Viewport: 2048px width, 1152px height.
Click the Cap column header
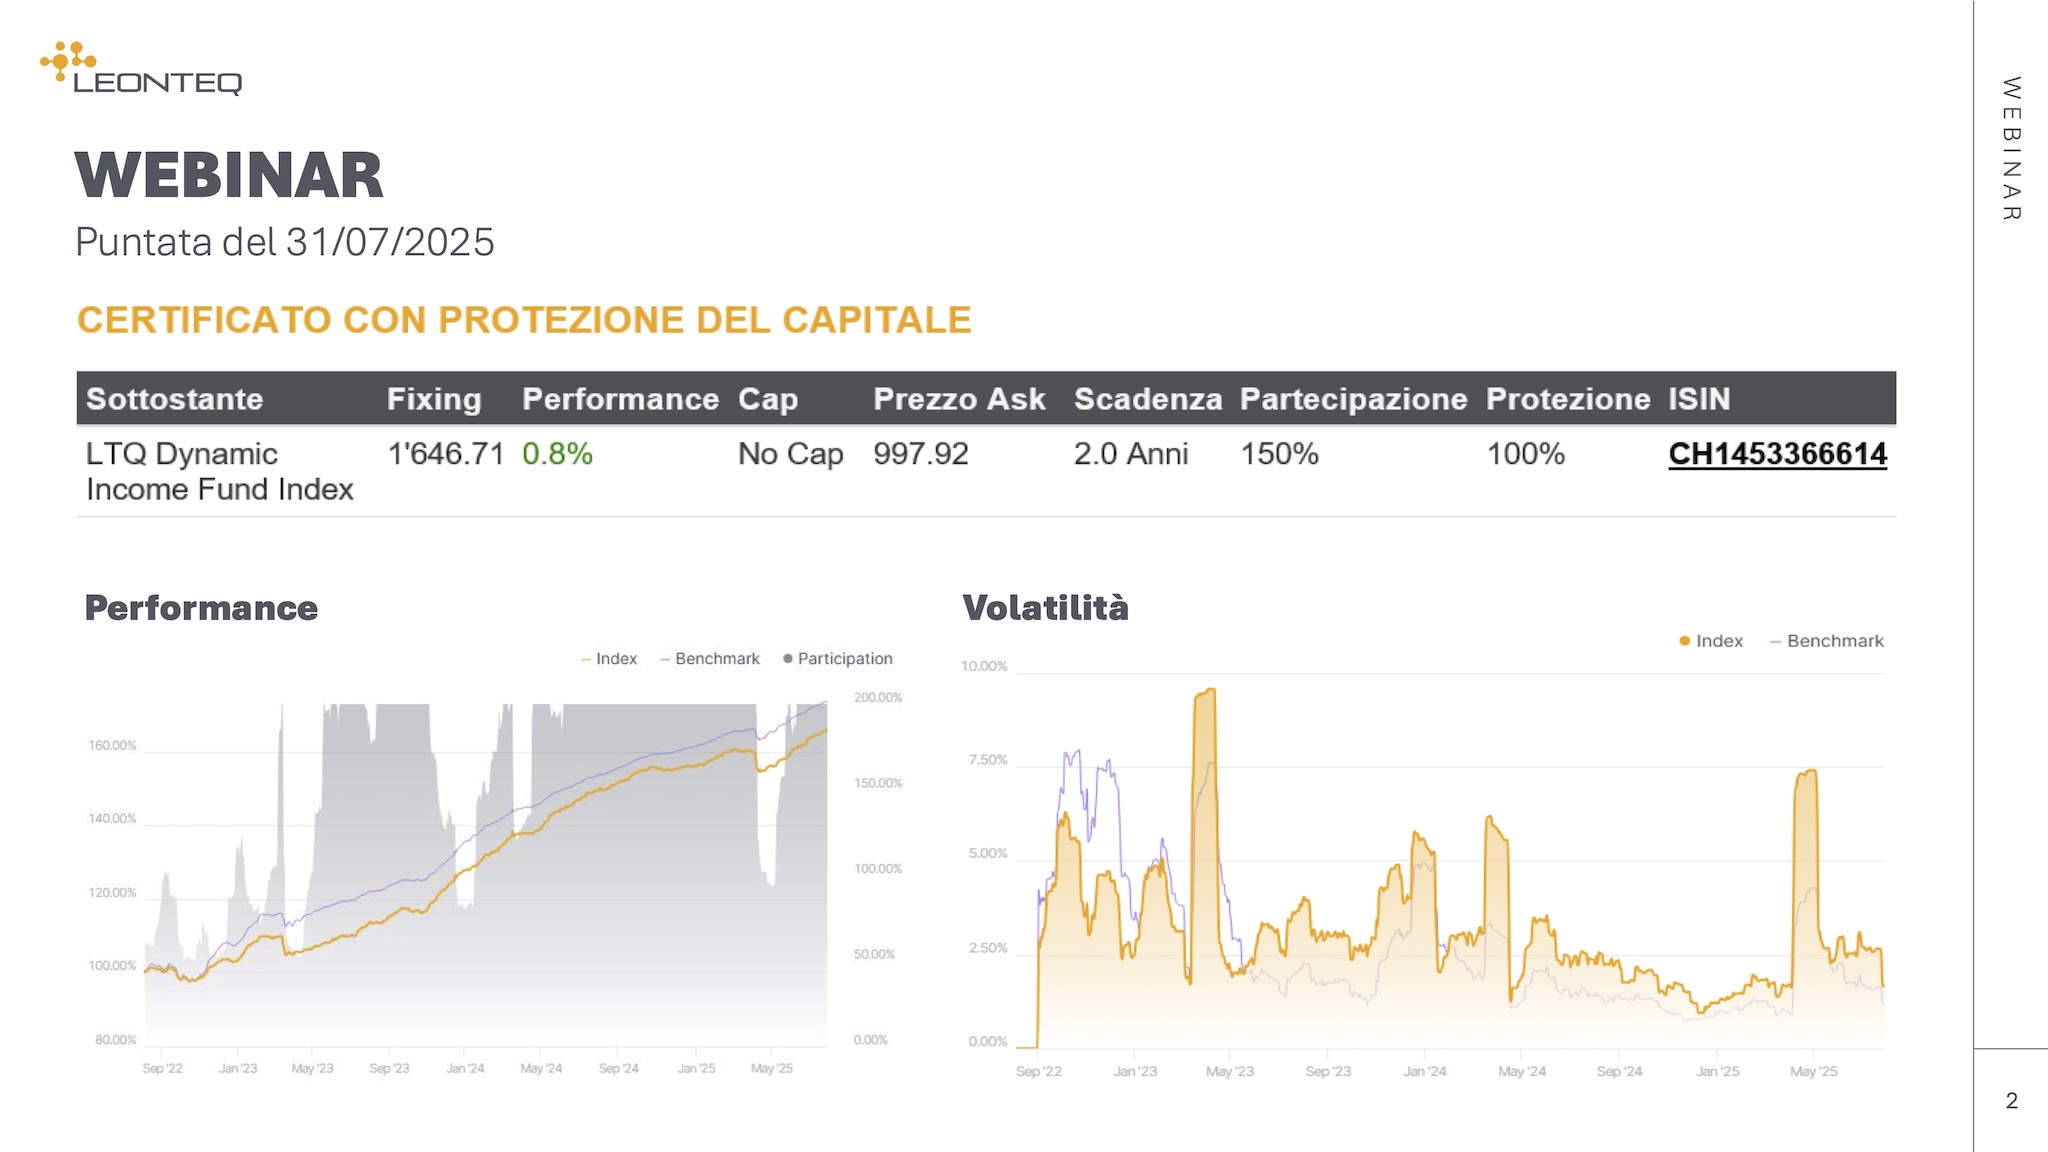768,399
